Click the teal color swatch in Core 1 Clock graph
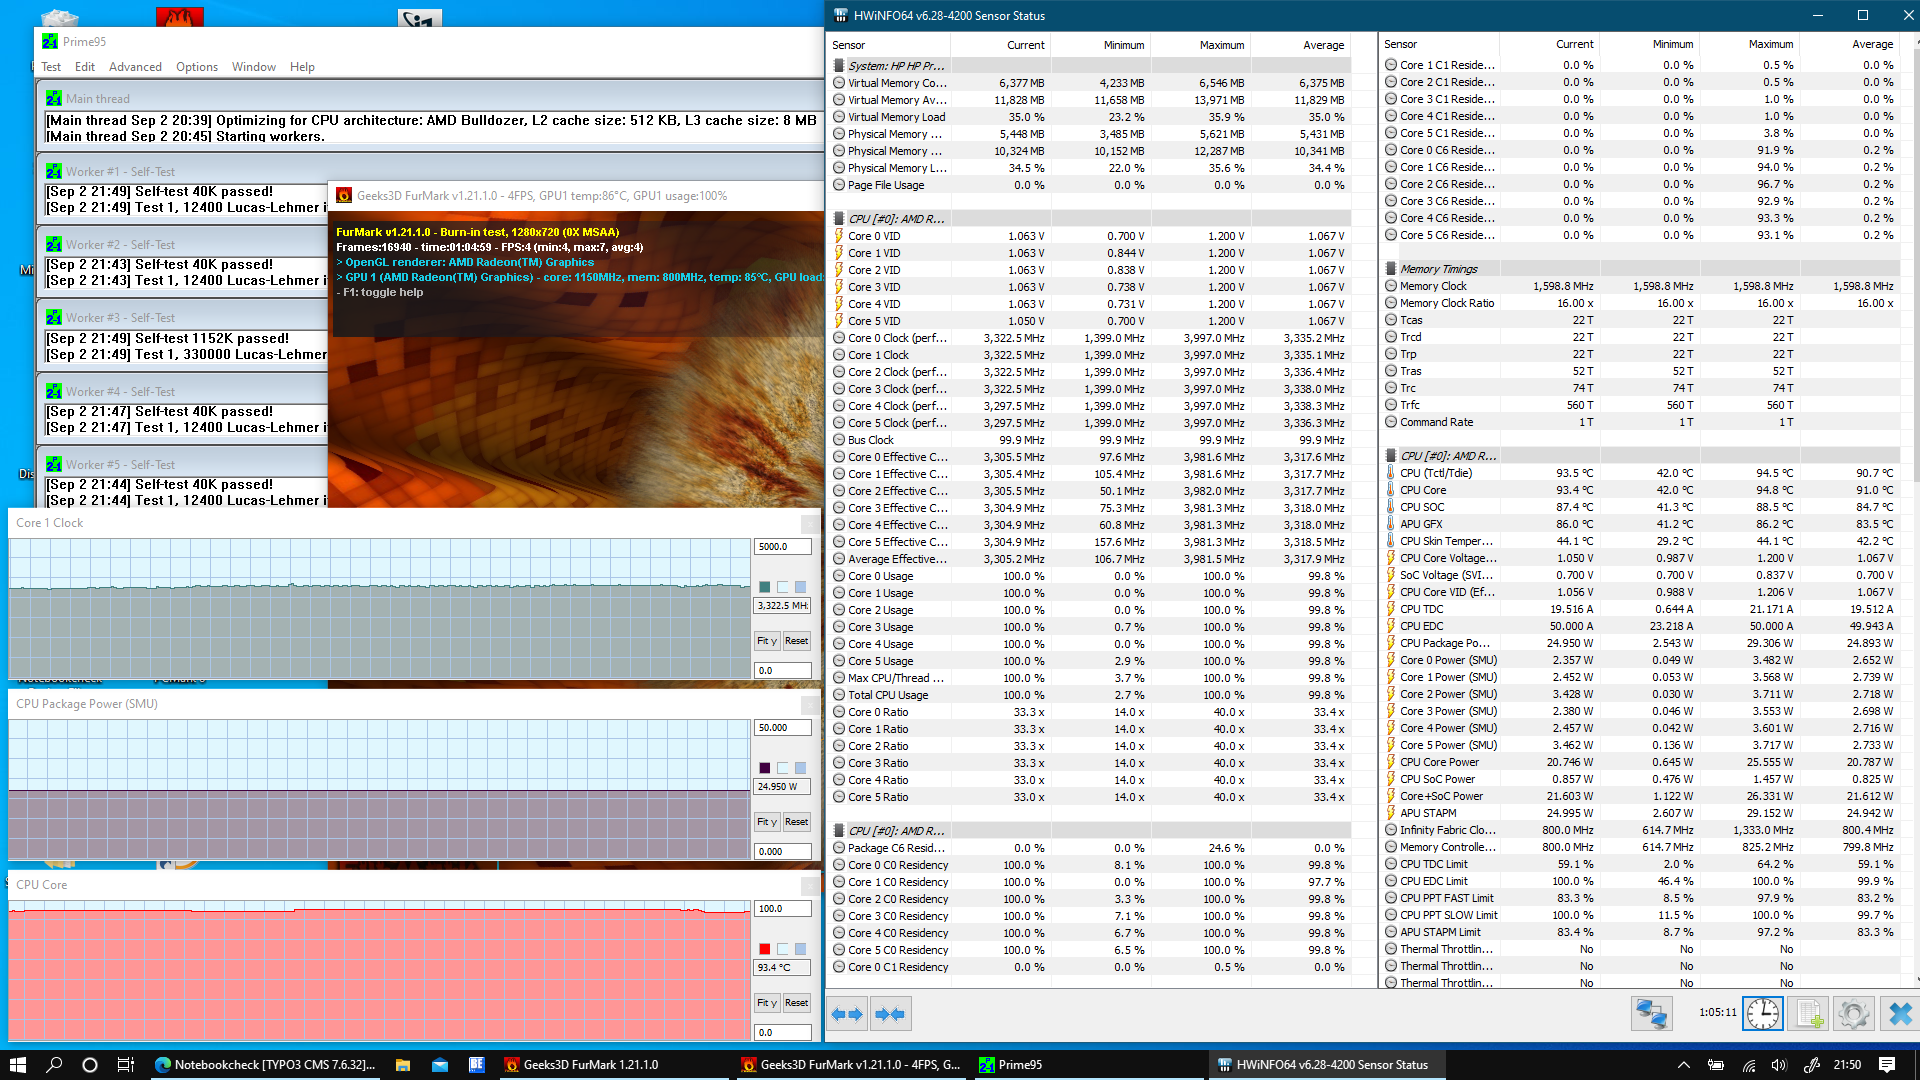Image resolution: width=1920 pixels, height=1080 pixels. pyautogui.click(x=765, y=587)
